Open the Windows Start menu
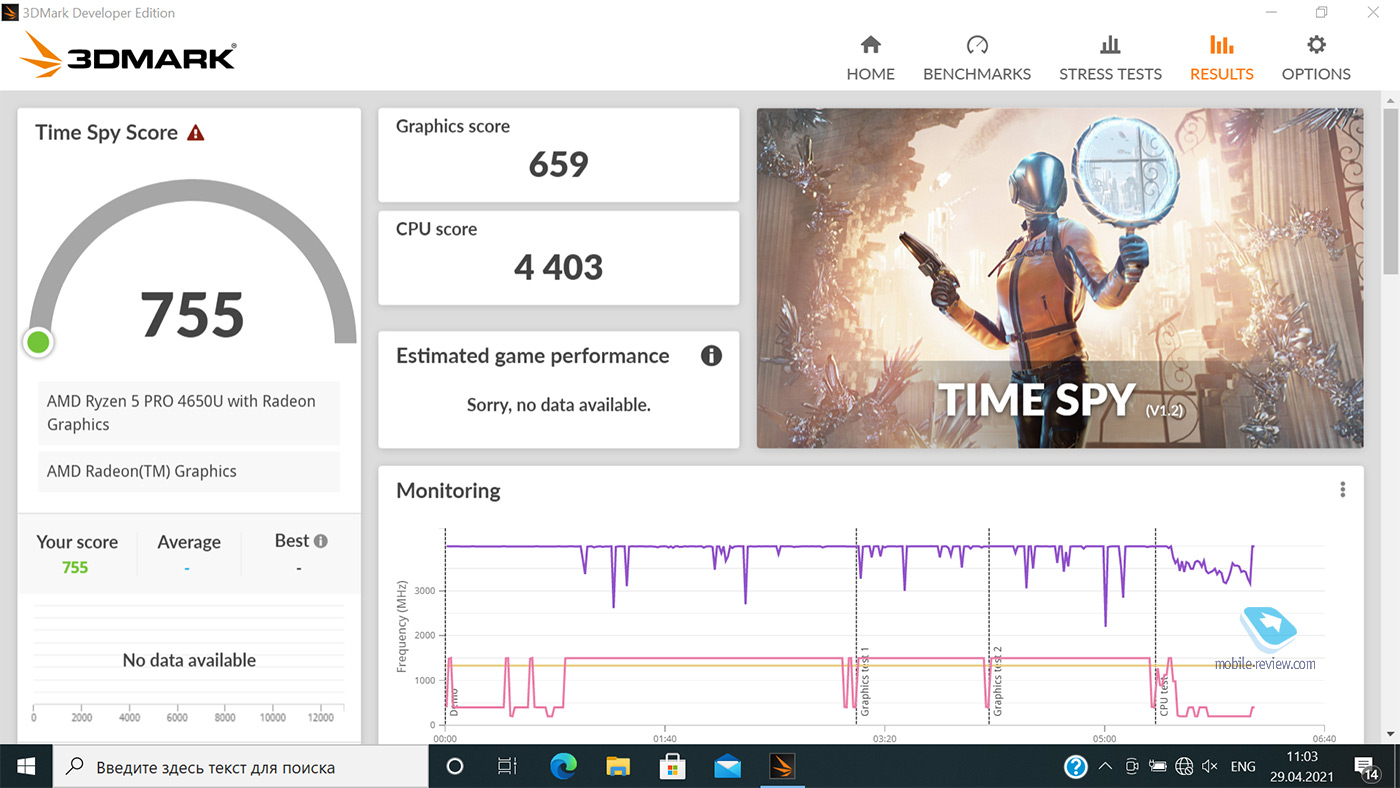 [x=25, y=767]
